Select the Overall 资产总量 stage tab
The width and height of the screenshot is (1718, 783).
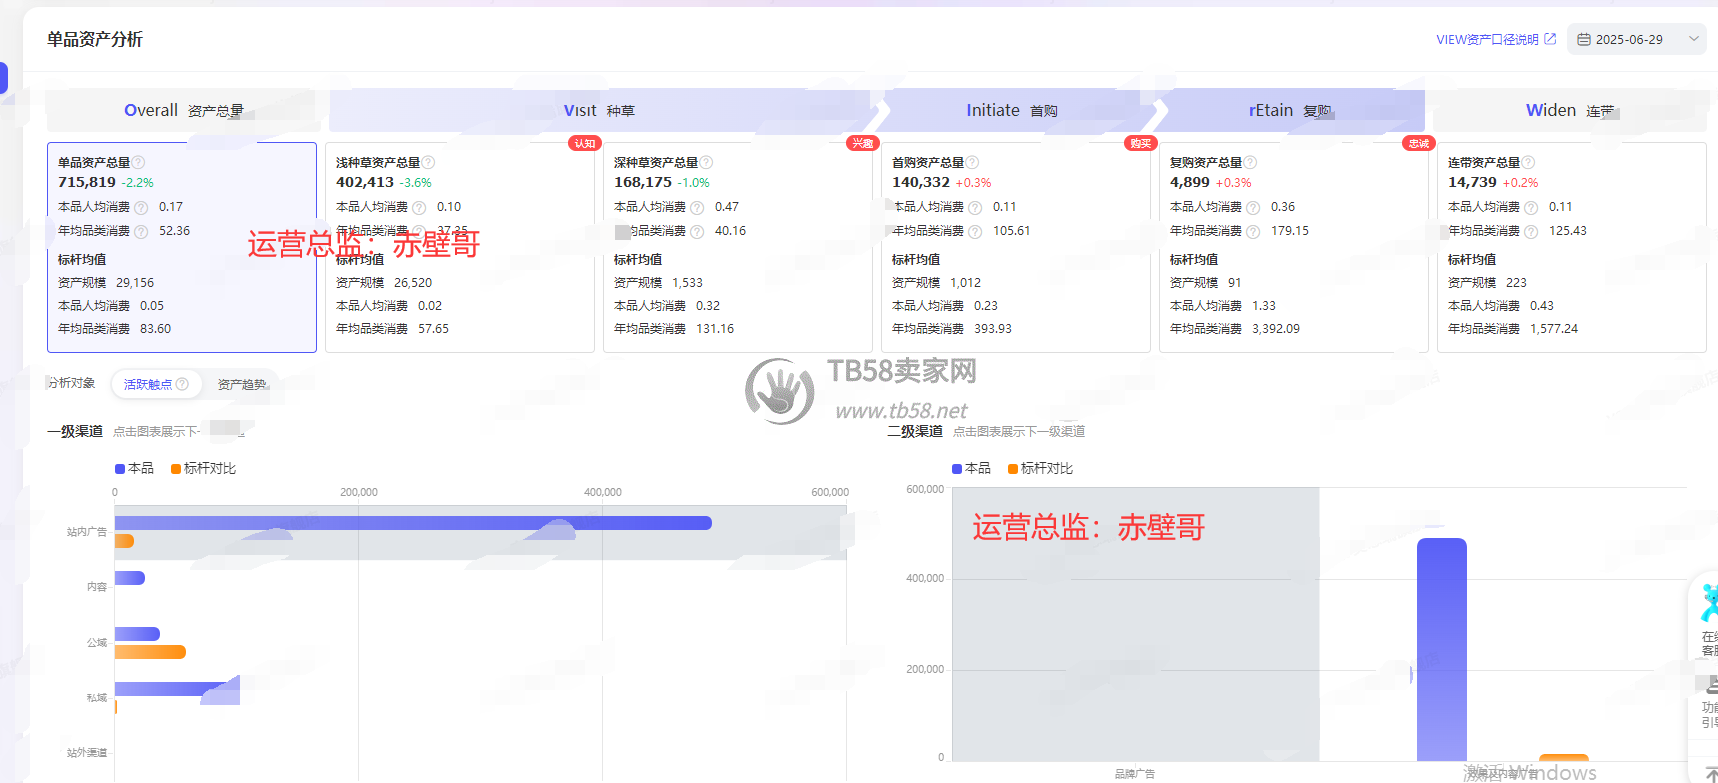click(x=181, y=110)
